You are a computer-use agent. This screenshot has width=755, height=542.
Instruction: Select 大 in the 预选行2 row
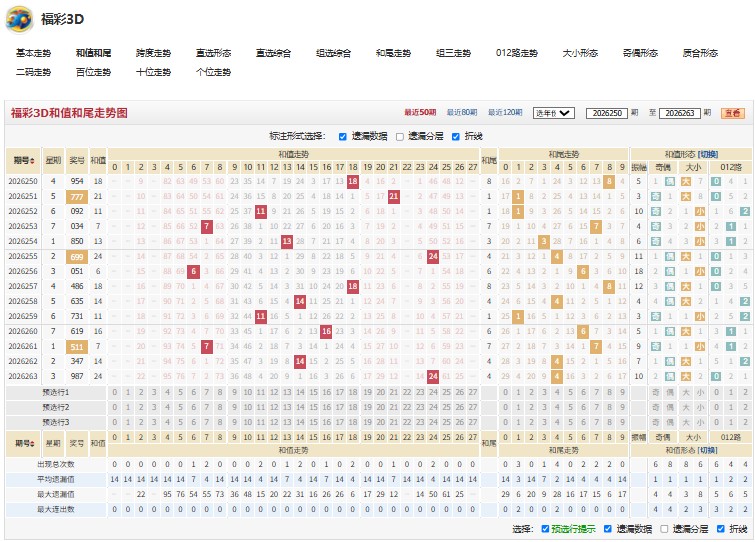tap(686, 408)
